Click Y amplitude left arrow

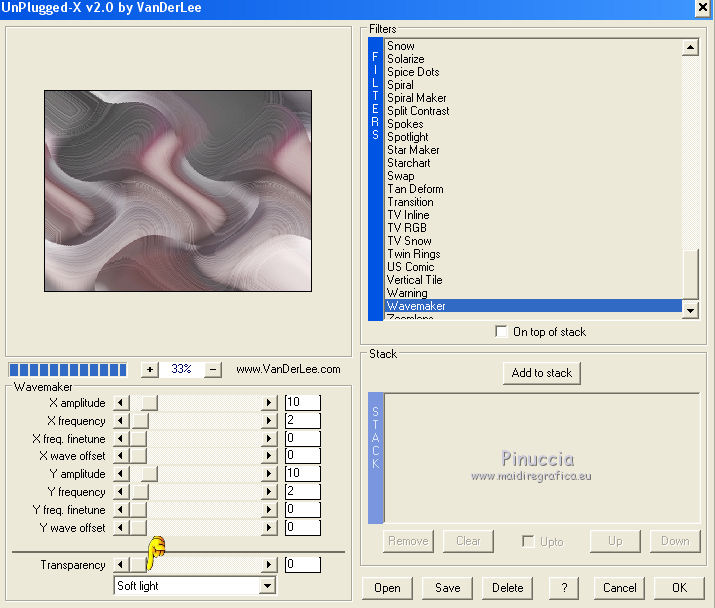[x=121, y=473]
